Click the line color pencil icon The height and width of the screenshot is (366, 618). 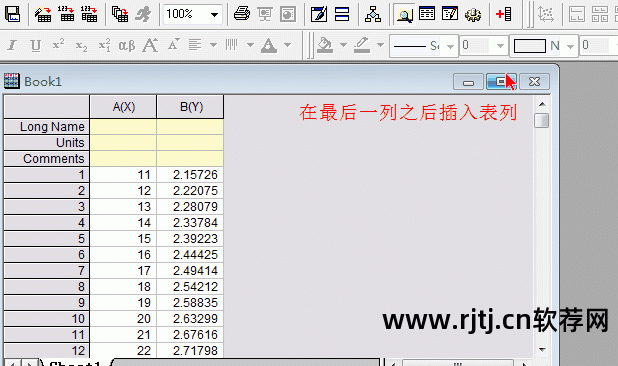pyautogui.click(x=362, y=45)
